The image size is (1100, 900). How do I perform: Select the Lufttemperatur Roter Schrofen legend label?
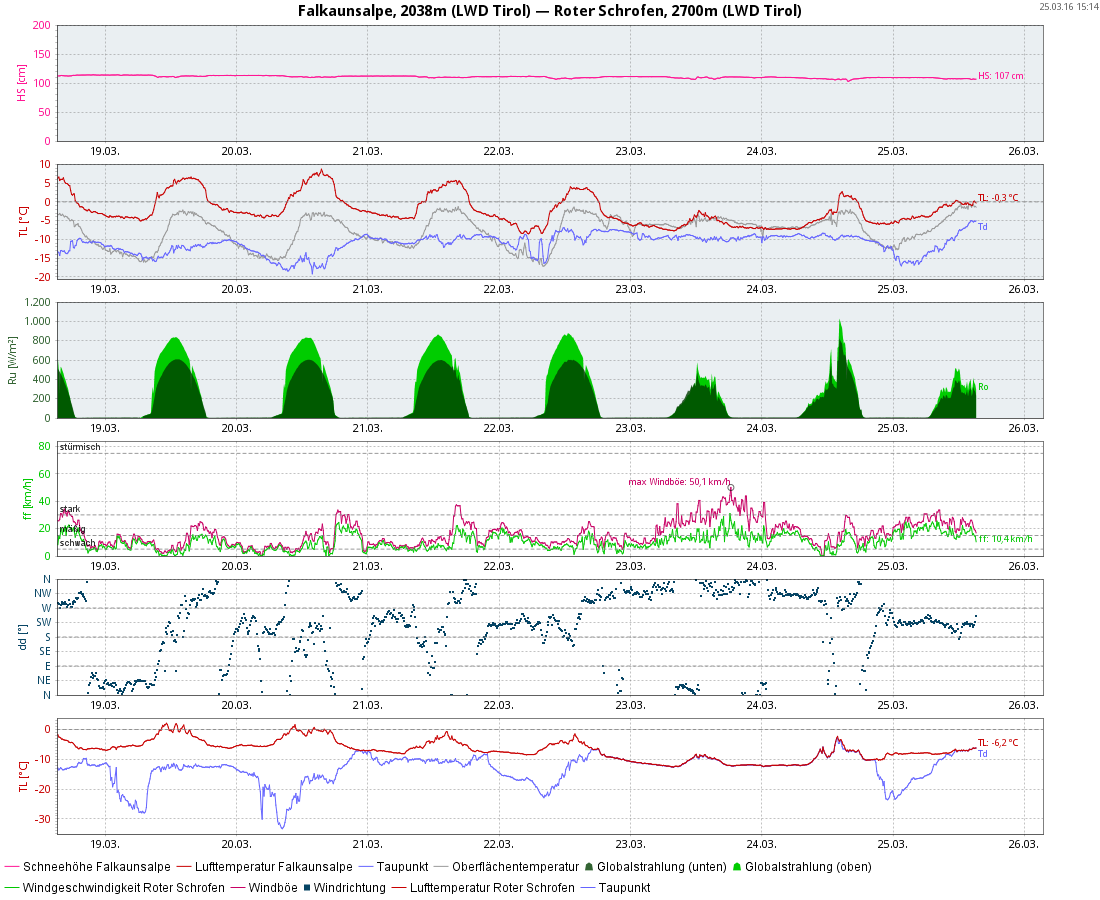click(492, 888)
